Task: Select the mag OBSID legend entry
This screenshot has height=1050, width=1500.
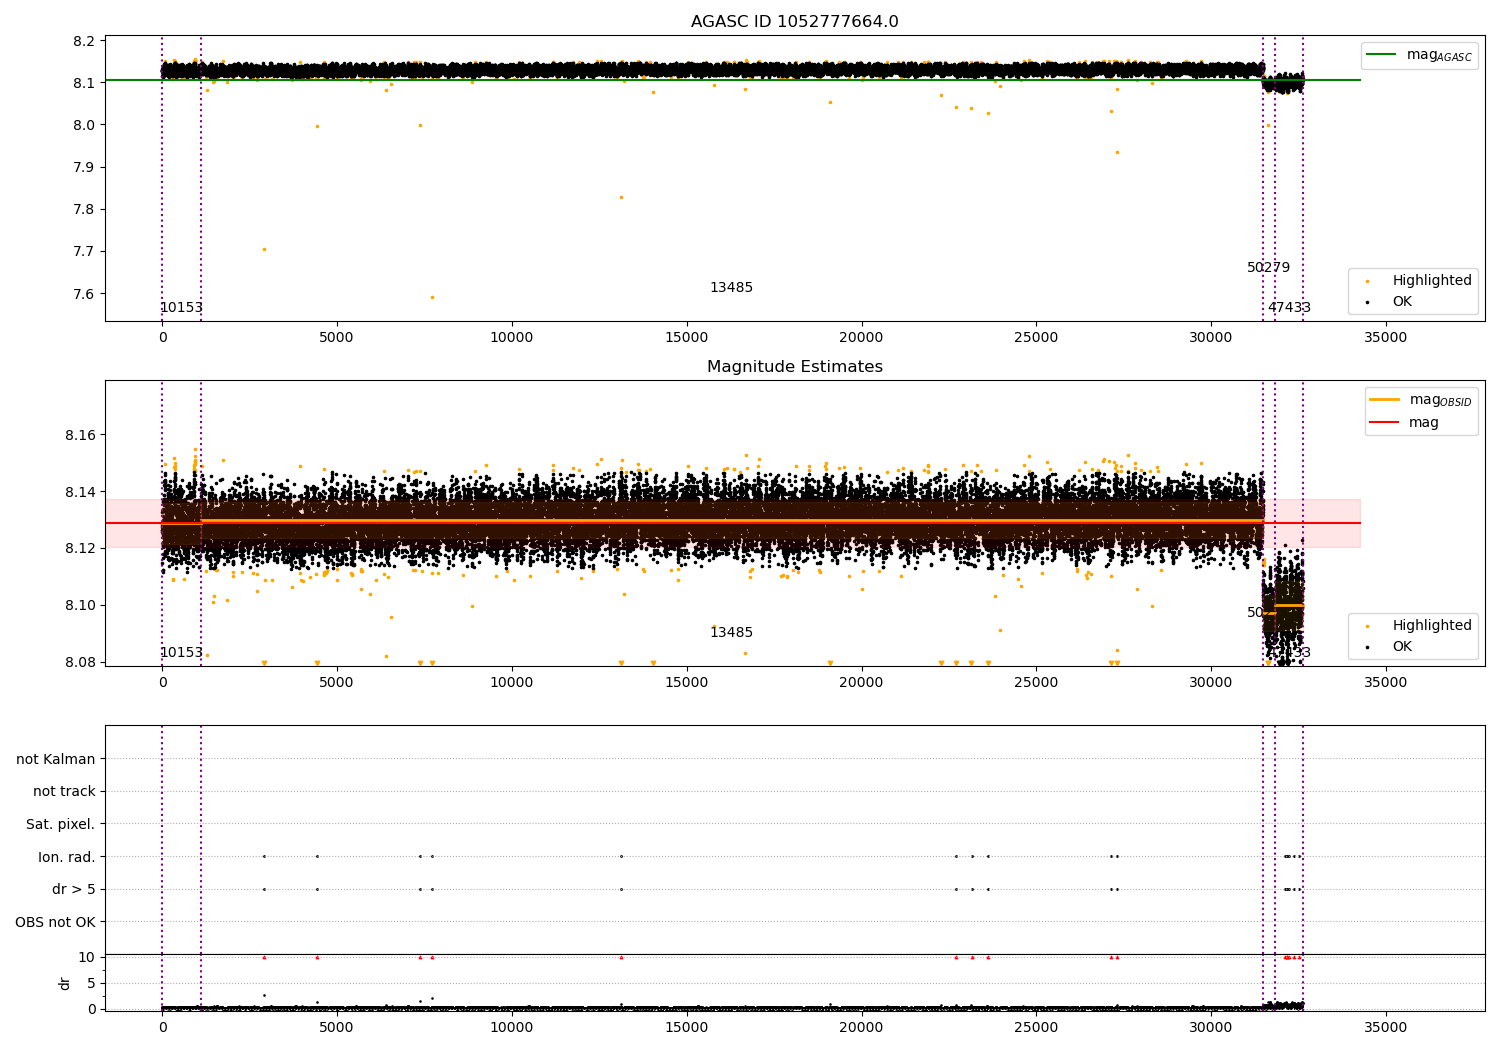Action: (1421, 400)
